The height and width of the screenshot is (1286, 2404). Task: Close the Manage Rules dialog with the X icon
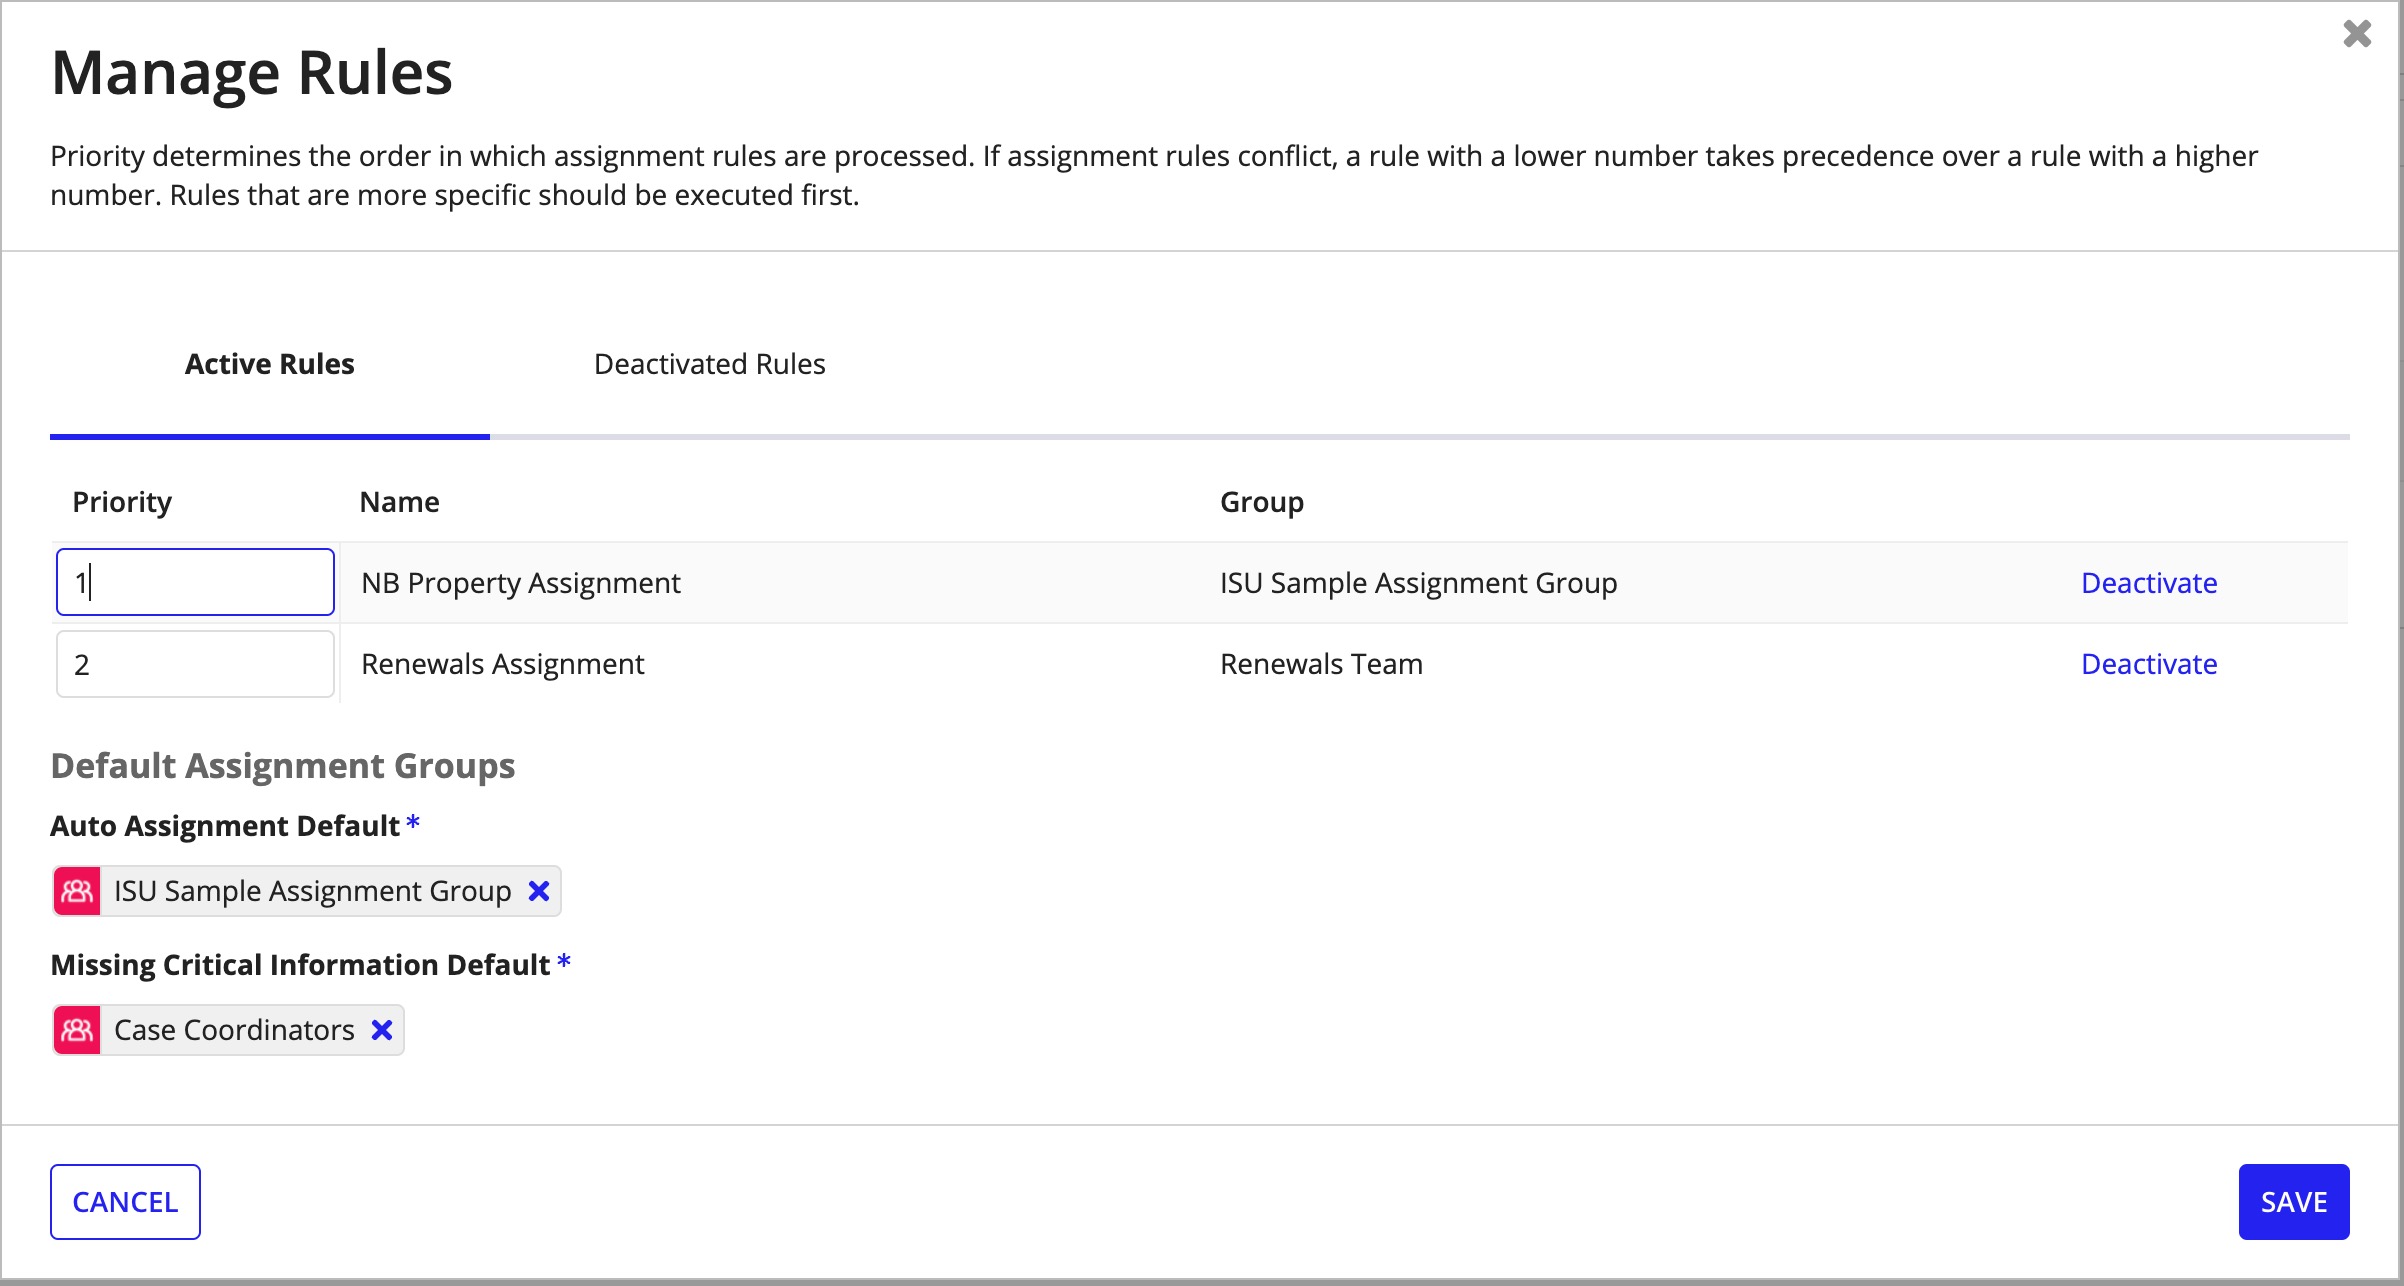click(2357, 34)
